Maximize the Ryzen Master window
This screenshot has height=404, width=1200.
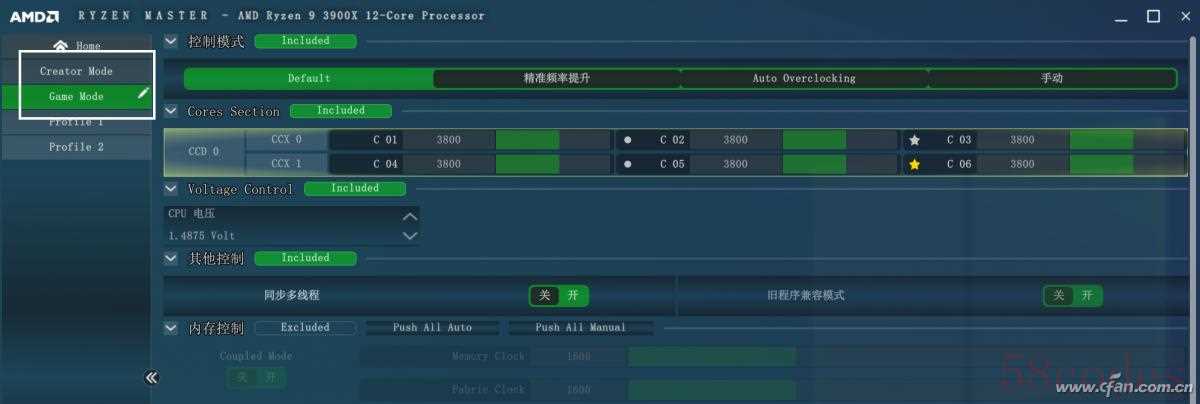tap(1154, 16)
